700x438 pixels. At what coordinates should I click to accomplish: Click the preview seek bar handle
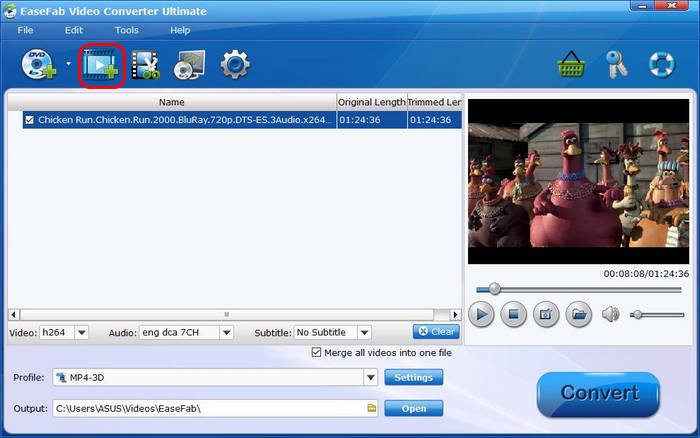pos(494,289)
